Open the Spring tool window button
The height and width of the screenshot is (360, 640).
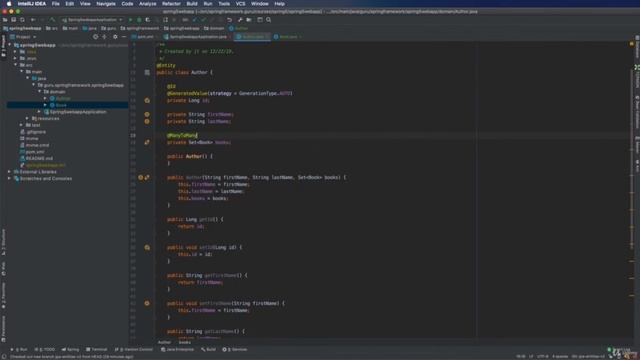(70, 349)
